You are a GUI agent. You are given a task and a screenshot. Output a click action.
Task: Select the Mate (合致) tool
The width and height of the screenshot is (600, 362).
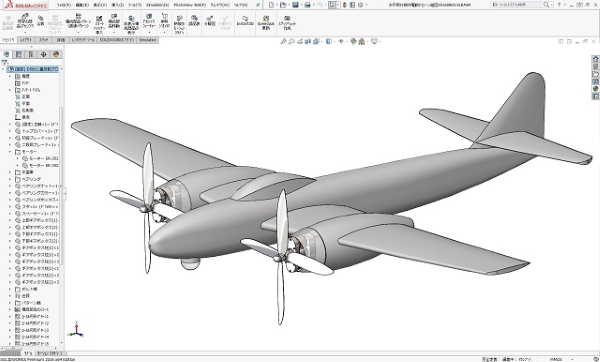click(41, 21)
